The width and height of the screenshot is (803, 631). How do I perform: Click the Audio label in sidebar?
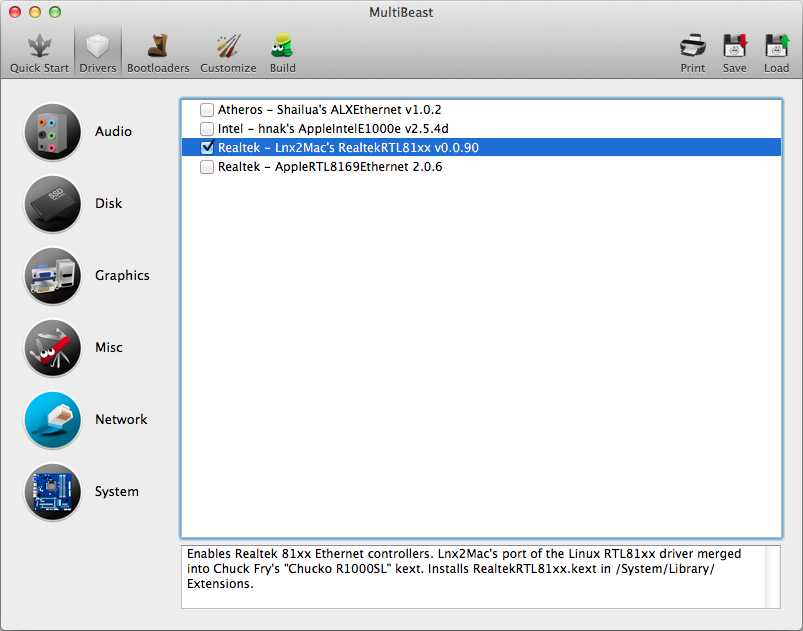(x=113, y=132)
